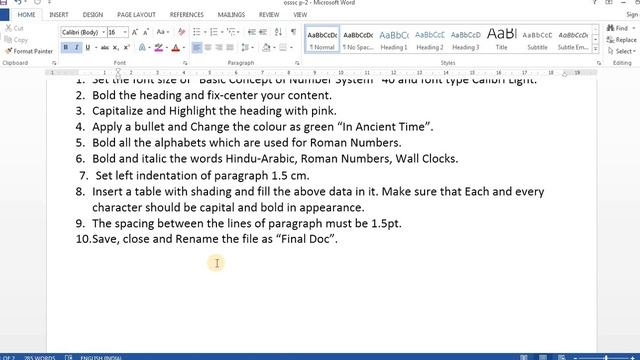
Task: Increase font size with Grow Font icon
Action: click(135, 32)
